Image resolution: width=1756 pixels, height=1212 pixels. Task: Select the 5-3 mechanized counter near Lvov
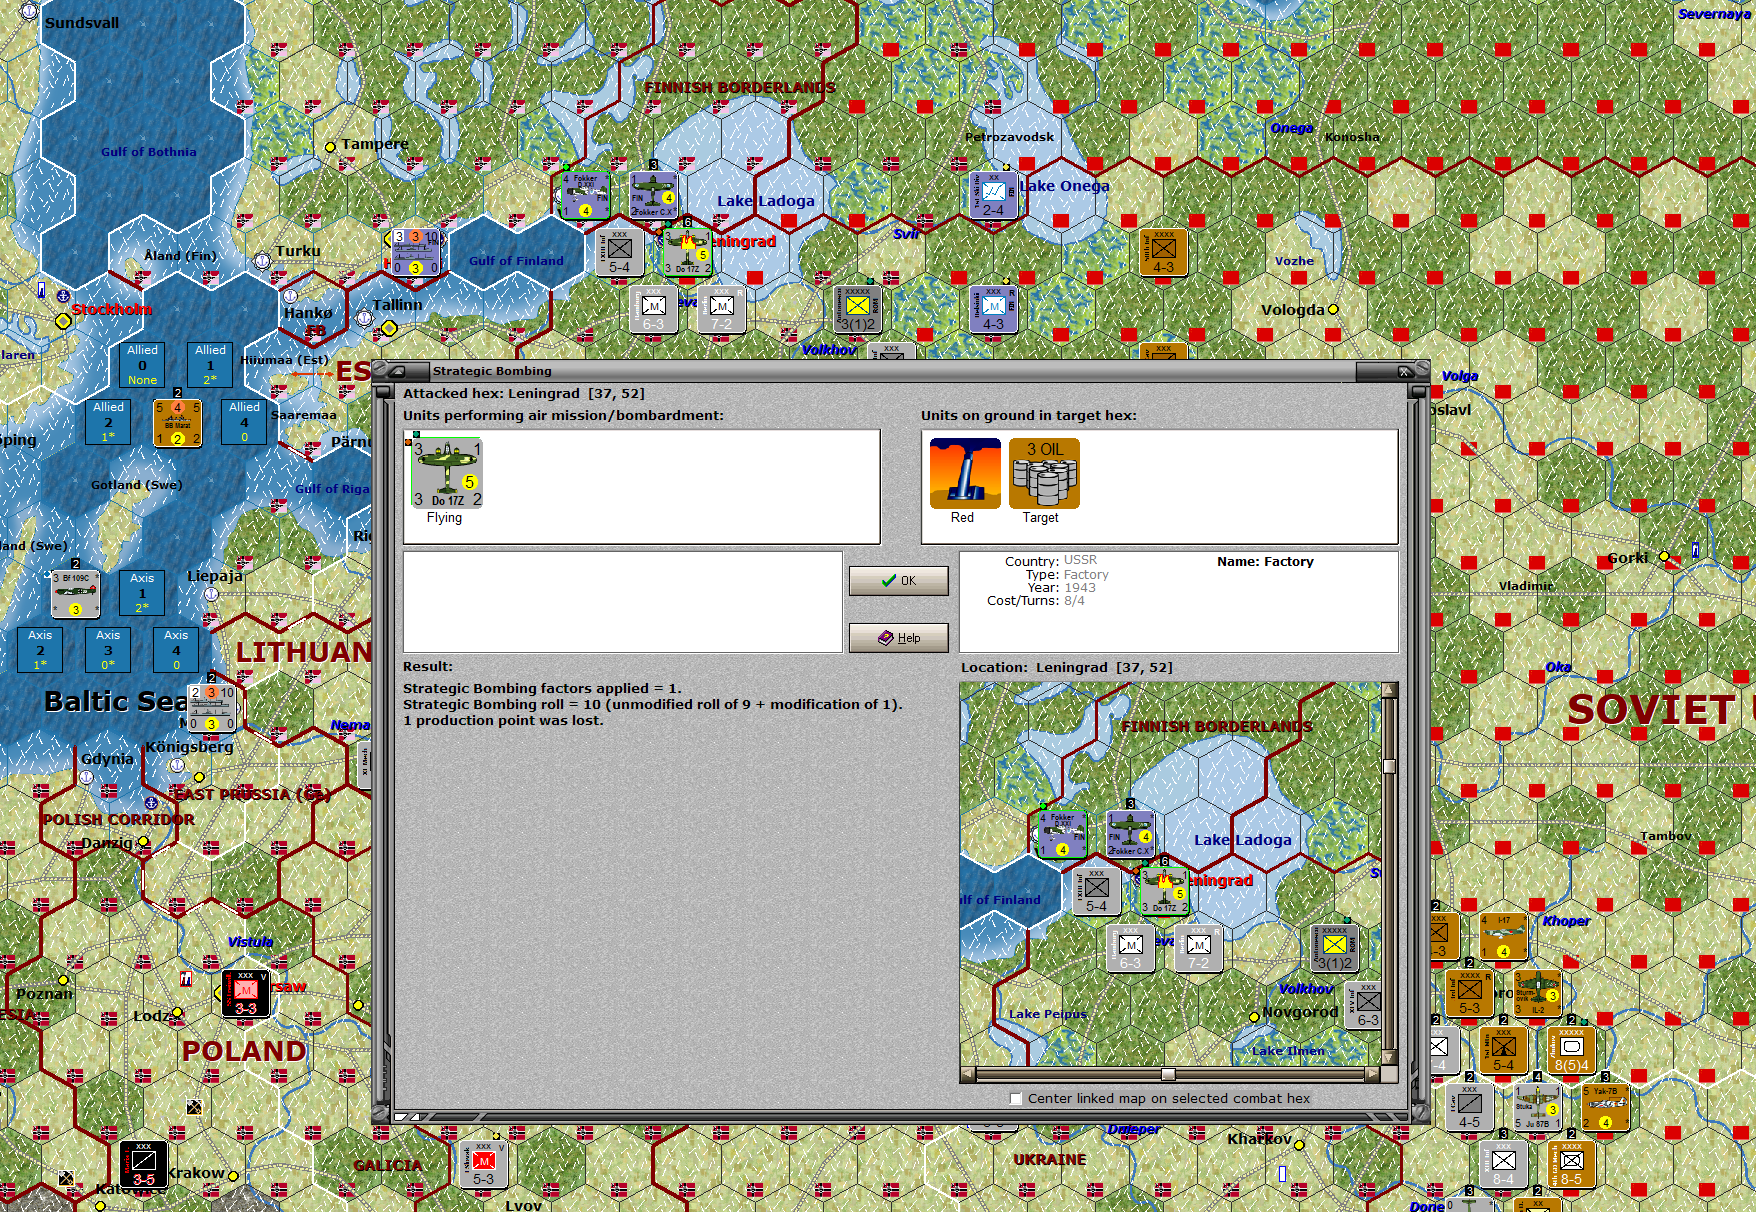click(484, 1164)
